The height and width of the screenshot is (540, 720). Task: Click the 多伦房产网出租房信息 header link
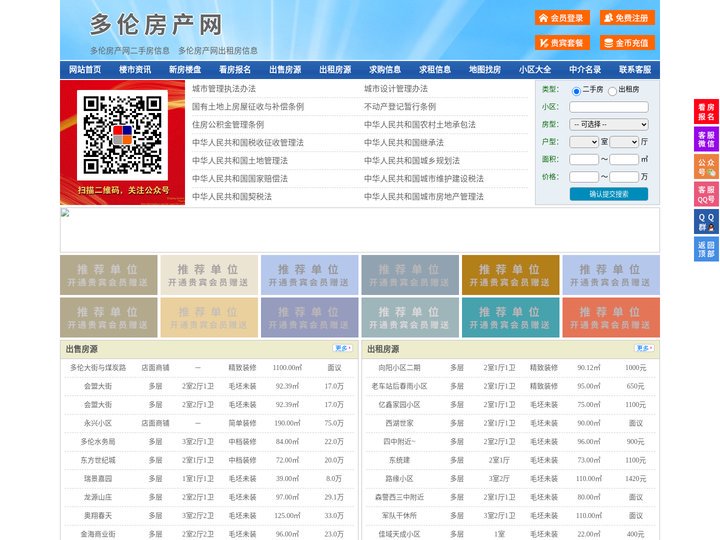(218, 51)
